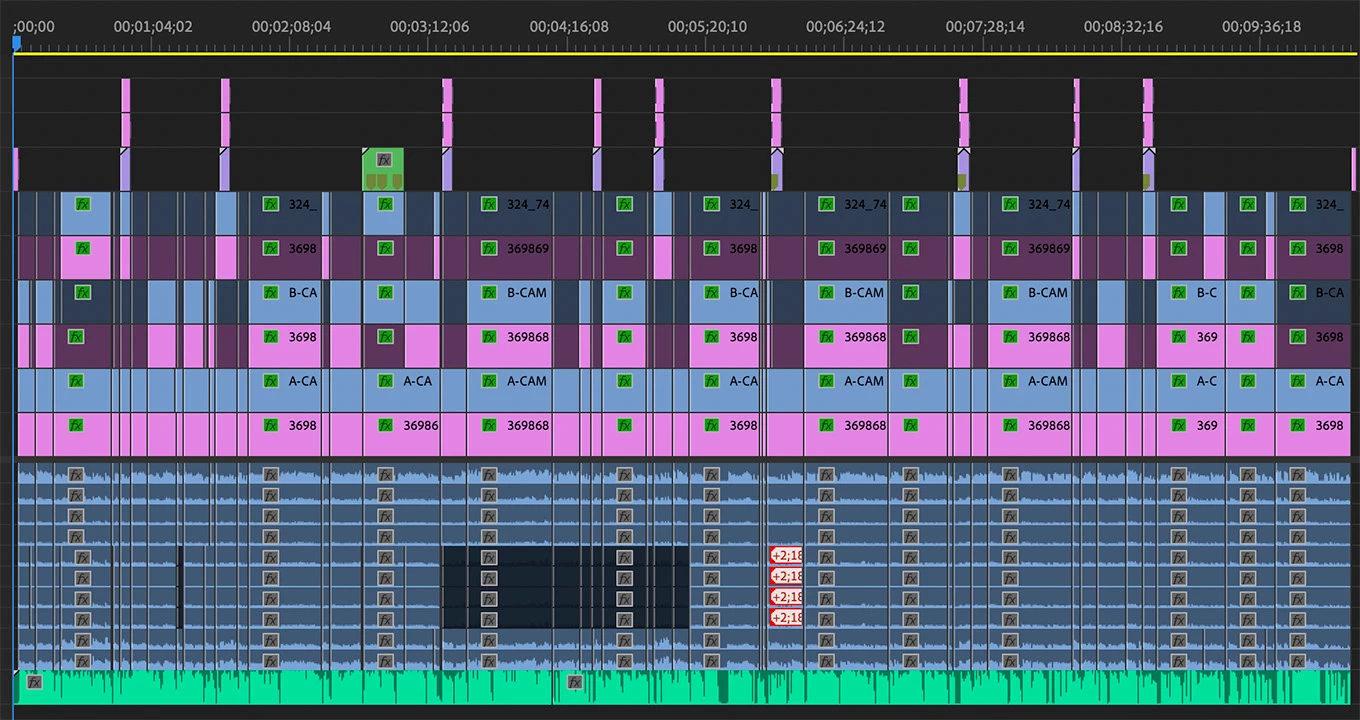Viewport: 1360px width, 720px height.
Task: Select the green graphics clip on upper video track
Action: 383,169
